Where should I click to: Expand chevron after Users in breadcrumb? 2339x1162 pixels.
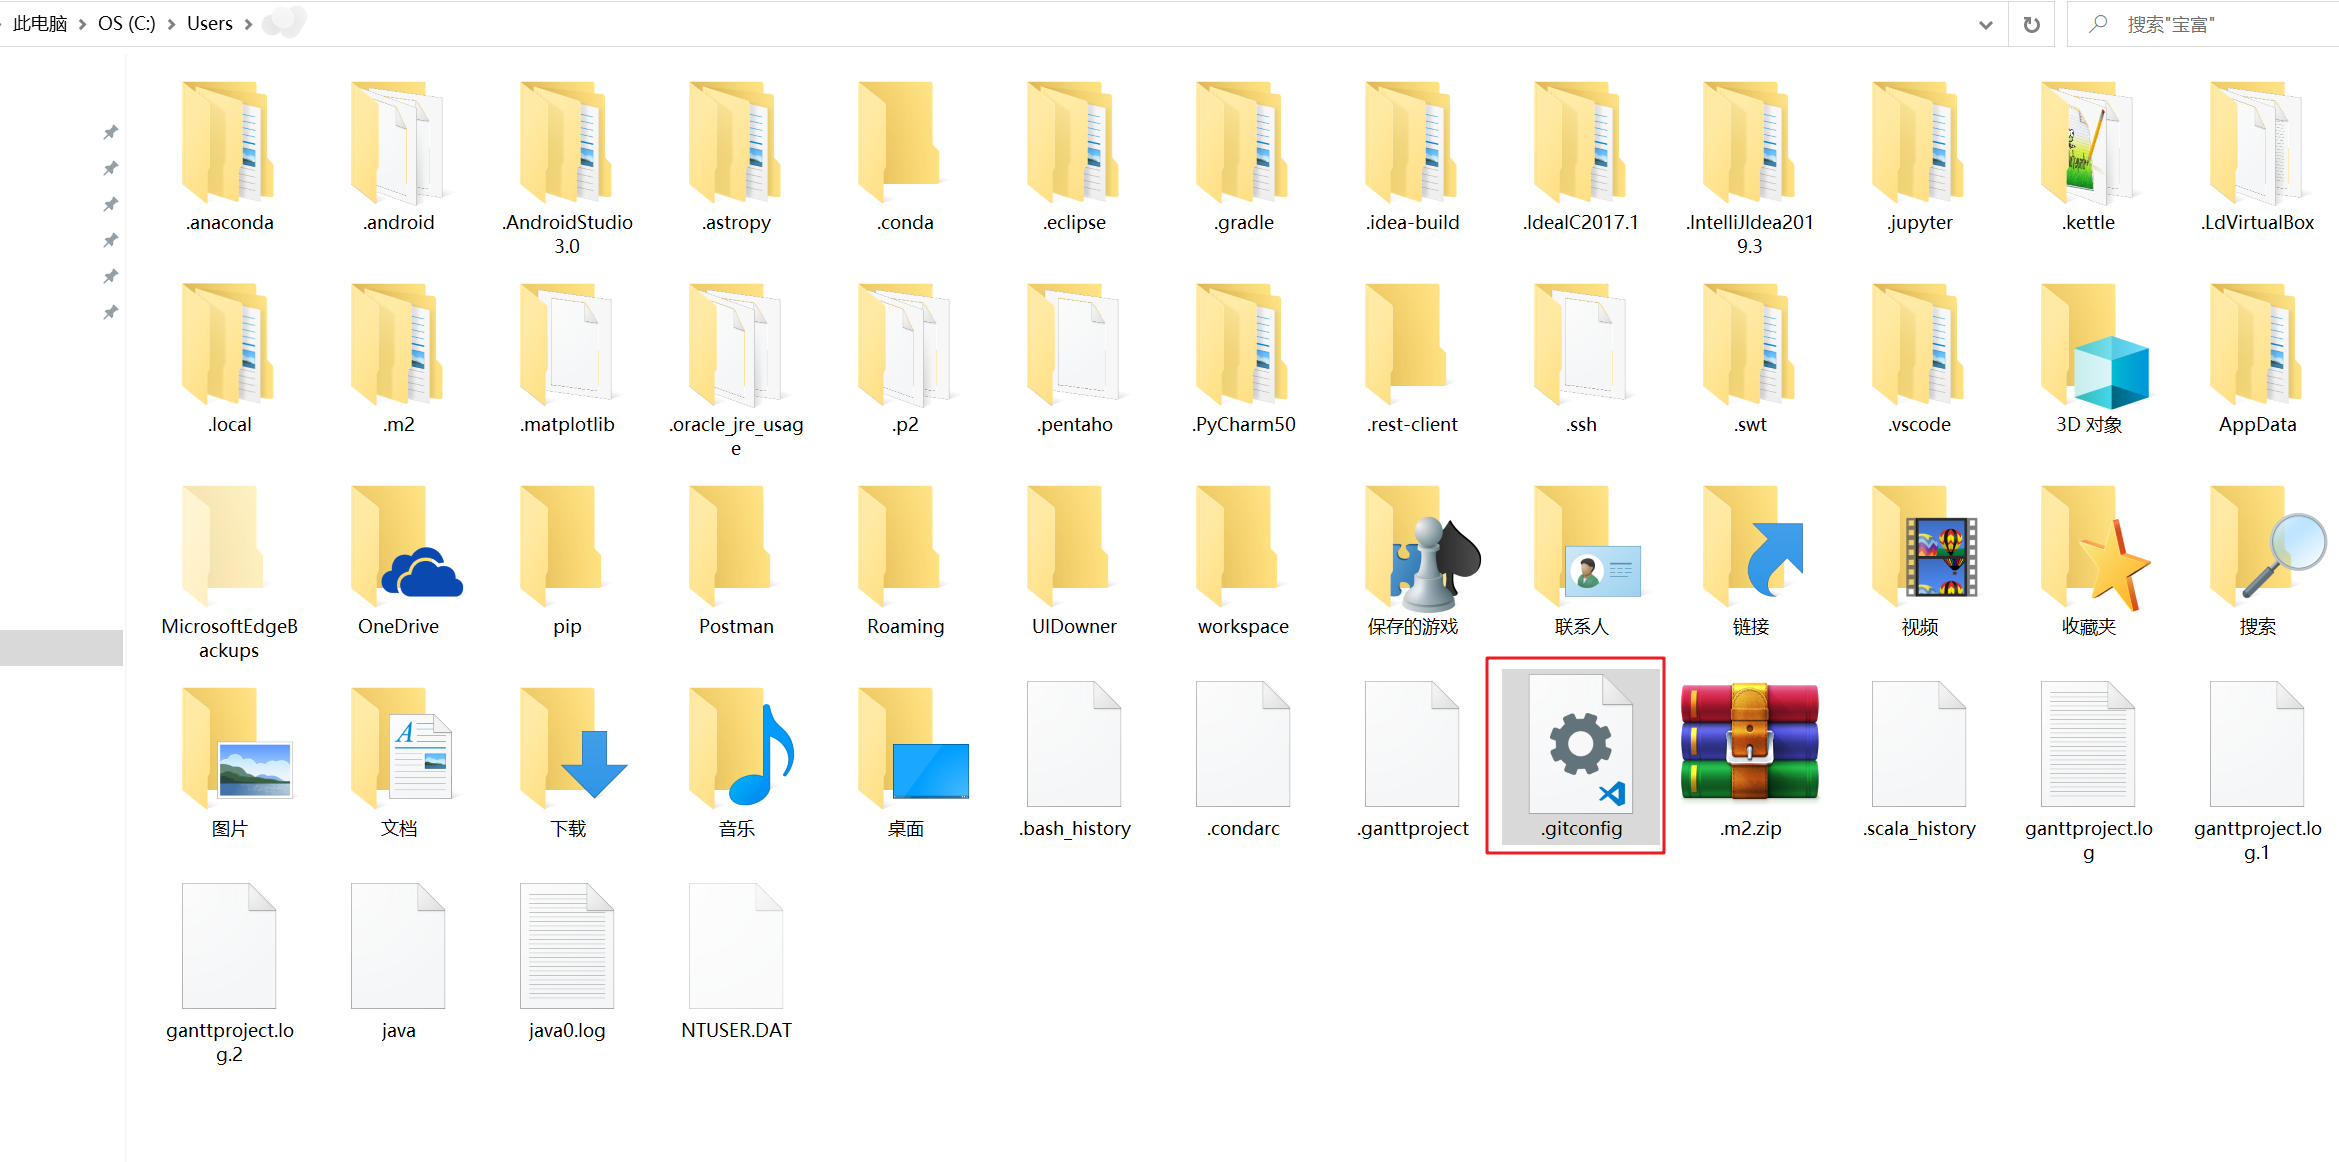pyautogui.click(x=248, y=24)
